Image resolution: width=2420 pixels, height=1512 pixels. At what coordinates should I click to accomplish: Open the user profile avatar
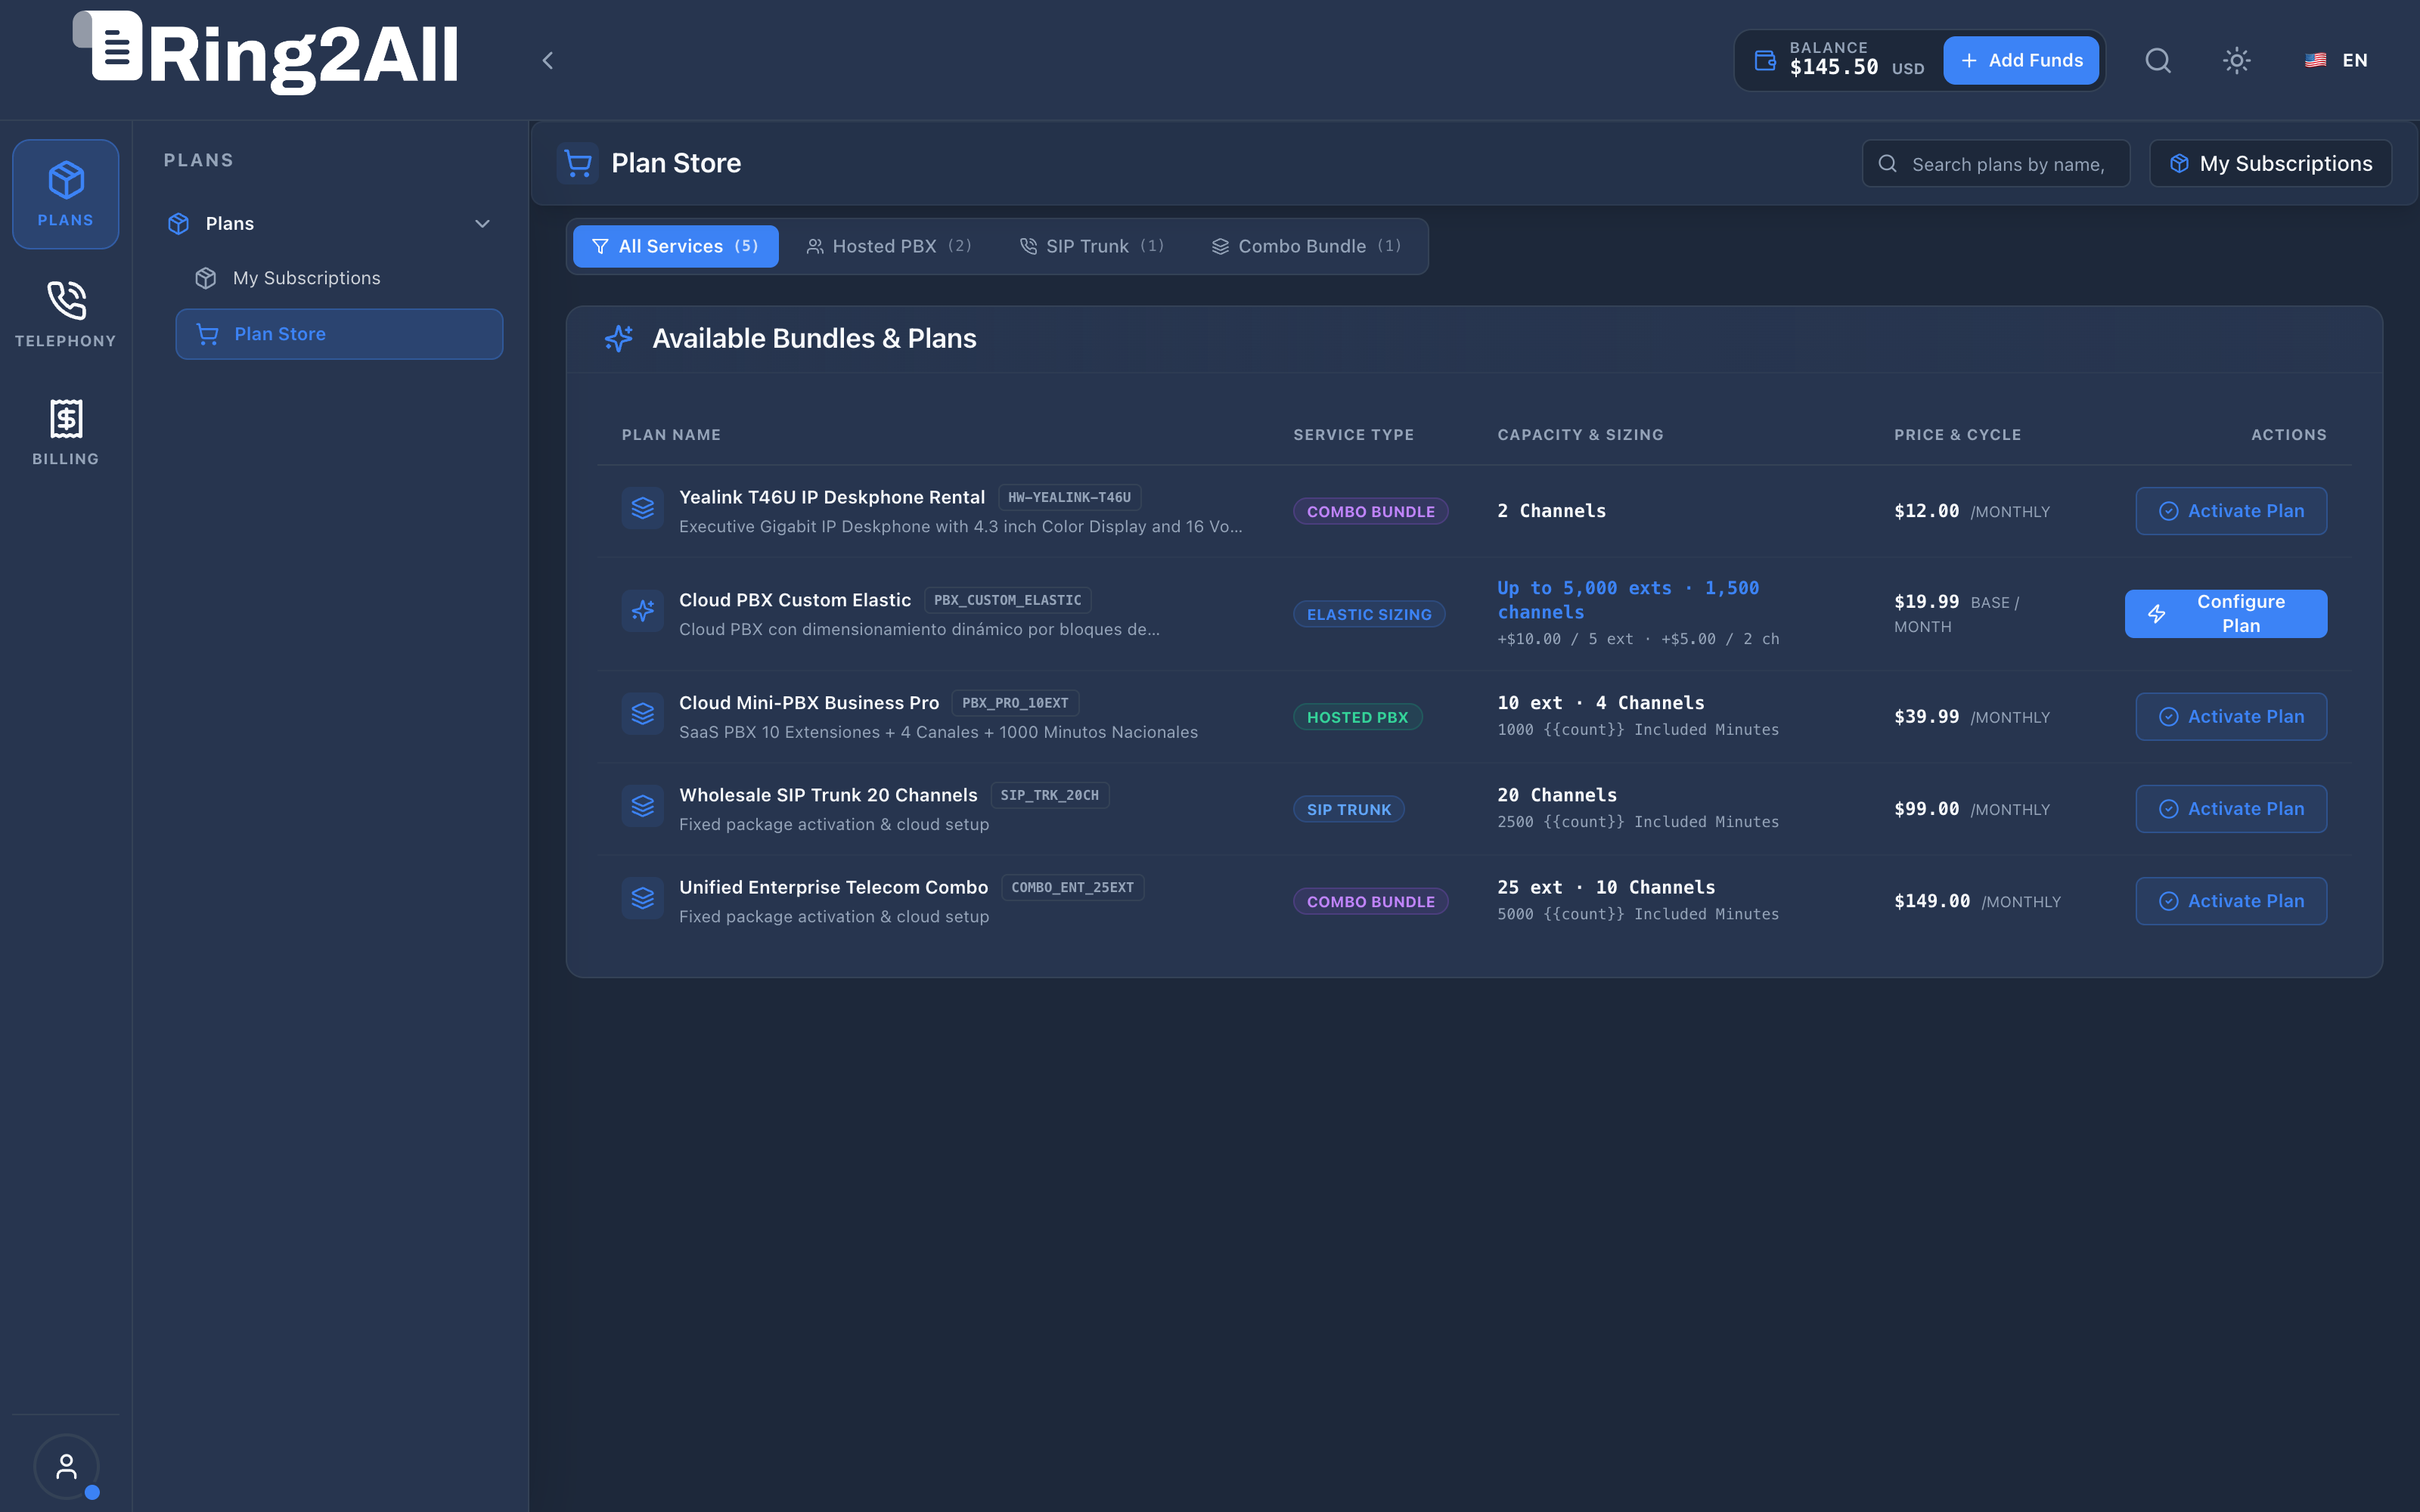click(x=66, y=1466)
